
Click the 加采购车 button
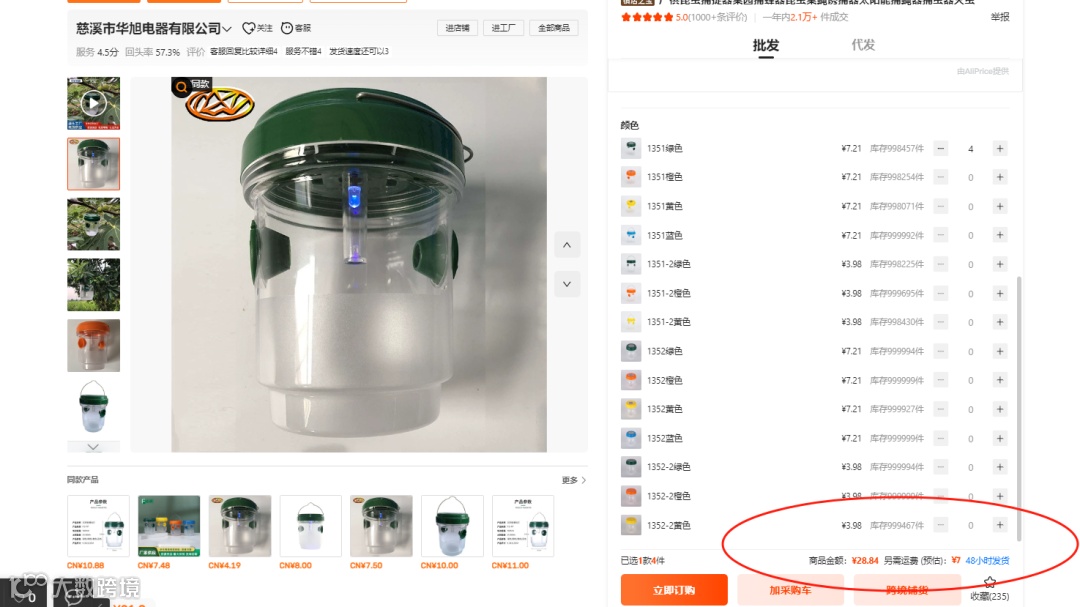click(x=790, y=590)
